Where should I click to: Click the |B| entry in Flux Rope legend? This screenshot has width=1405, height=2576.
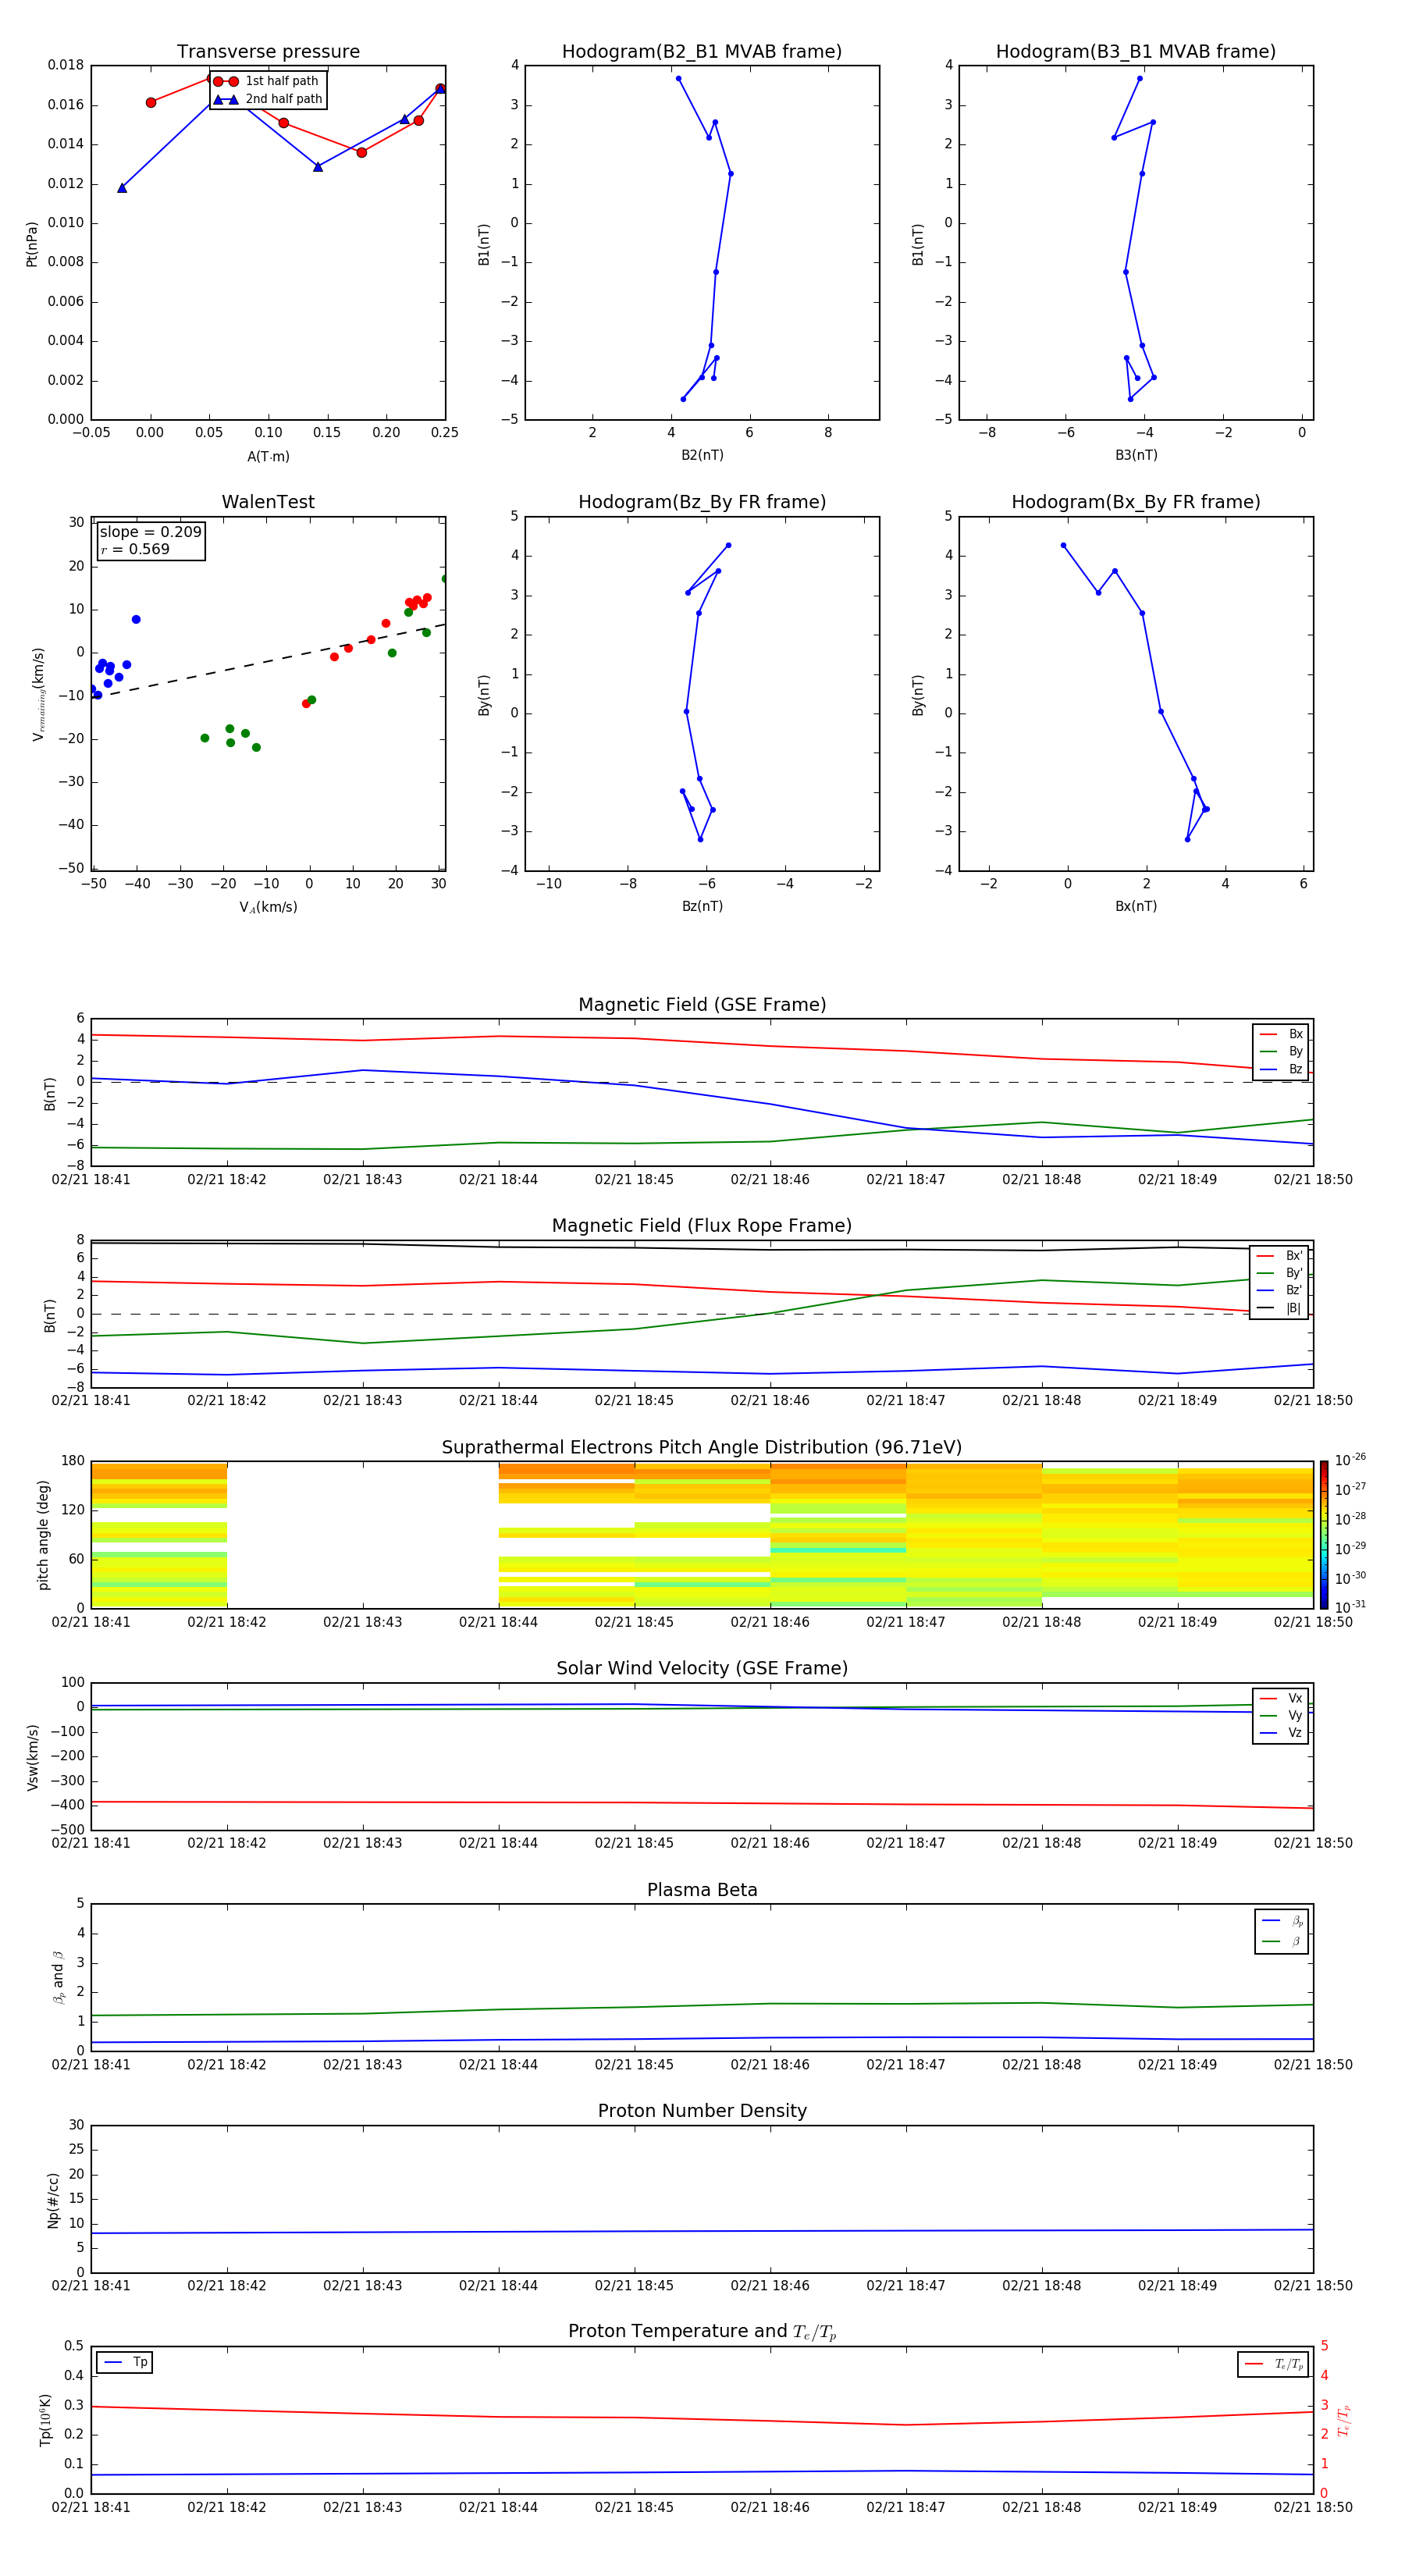coord(1279,1308)
